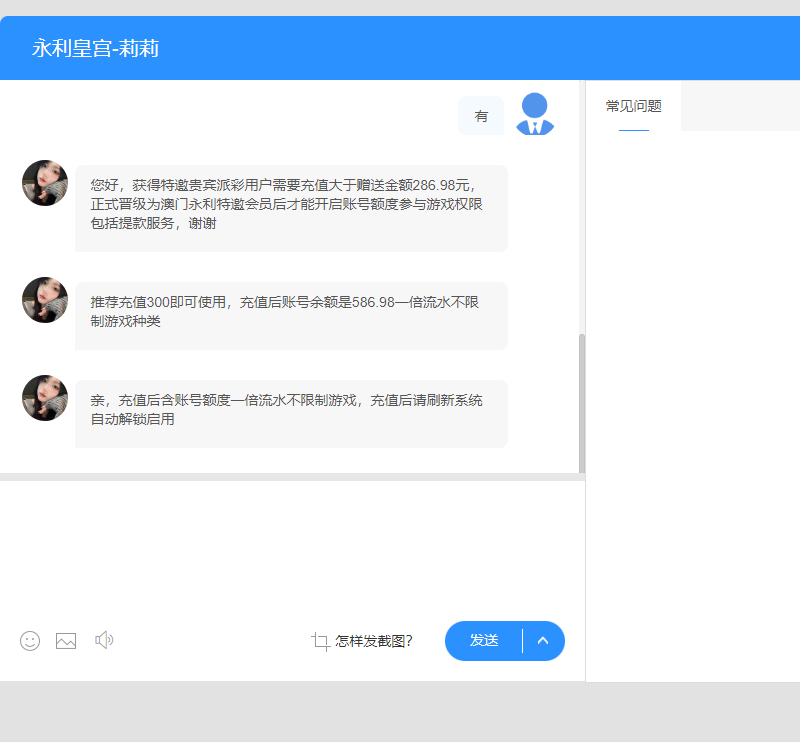The width and height of the screenshot is (800, 742).
Task: Open the 怎样发截图? help link
Action: (x=374, y=641)
